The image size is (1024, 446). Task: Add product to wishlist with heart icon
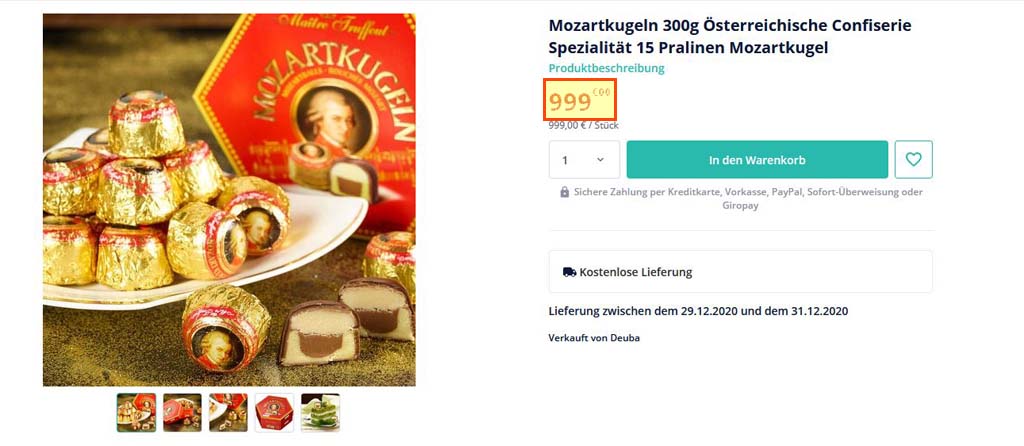[x=913, y=159]
